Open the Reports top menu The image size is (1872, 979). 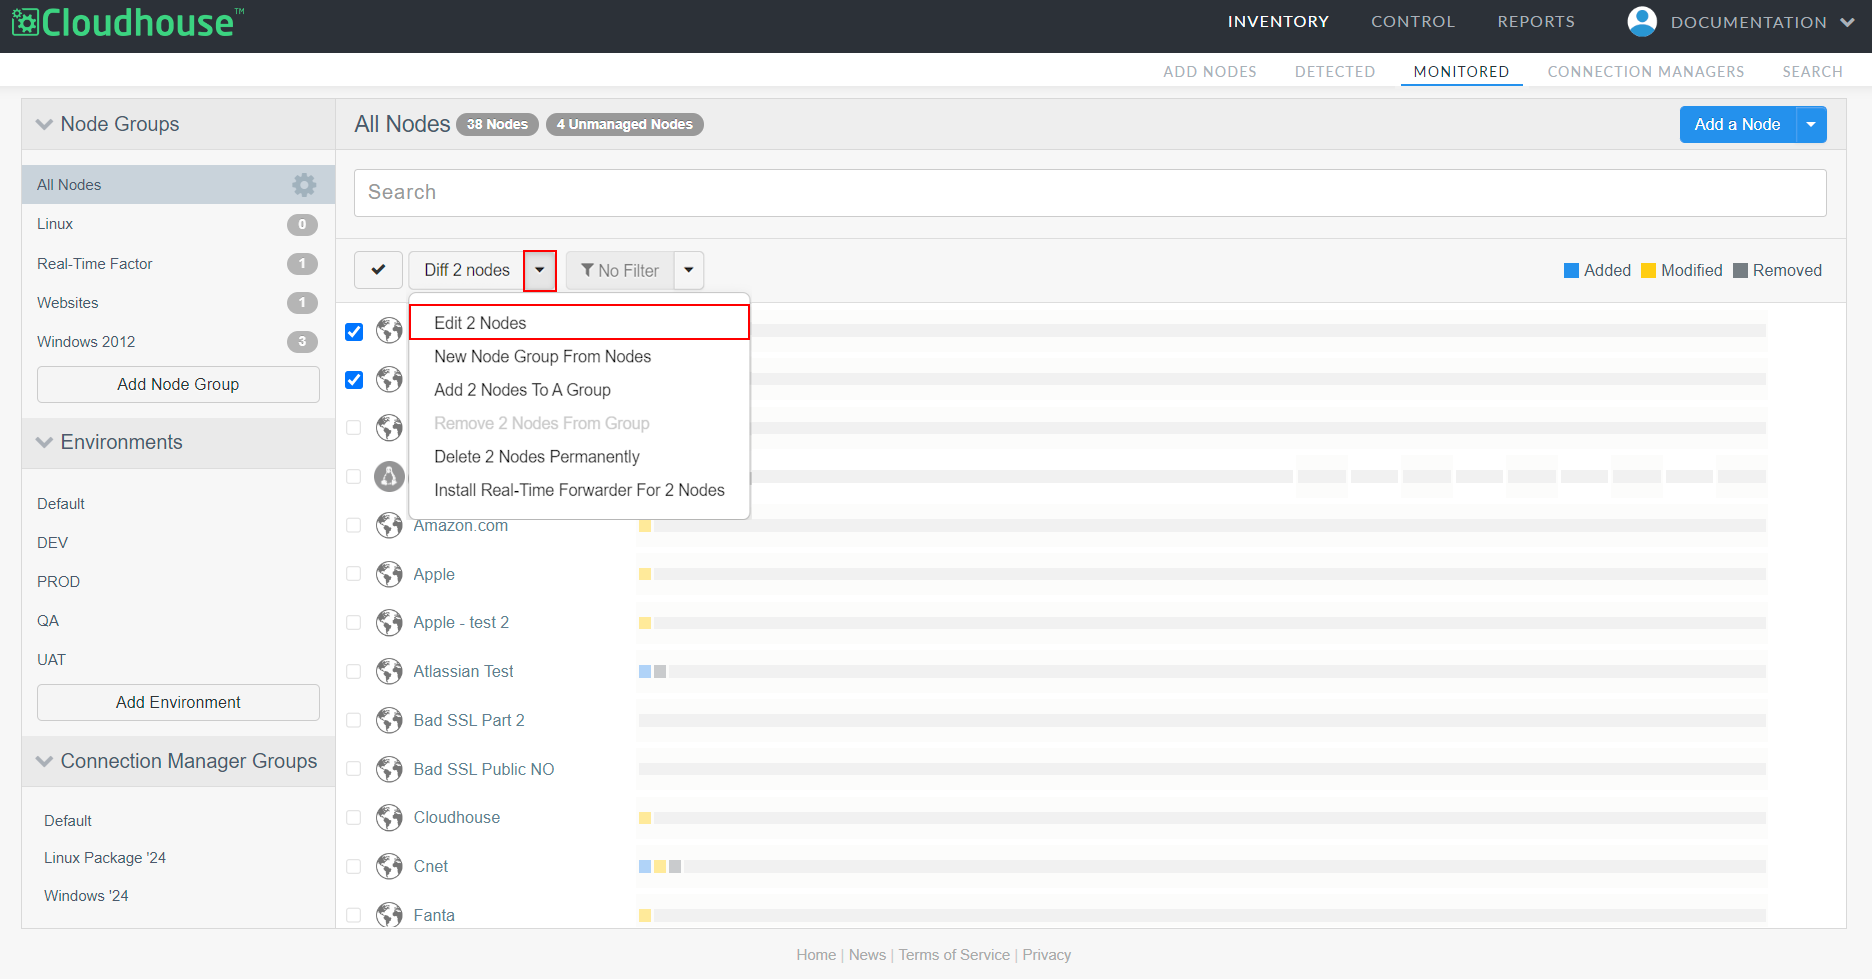[x=1536, y=21]
